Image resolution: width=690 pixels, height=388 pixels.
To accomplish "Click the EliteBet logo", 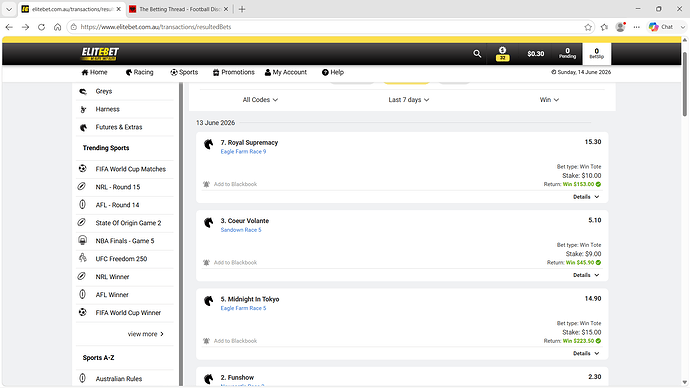I will tap(100, 54).
